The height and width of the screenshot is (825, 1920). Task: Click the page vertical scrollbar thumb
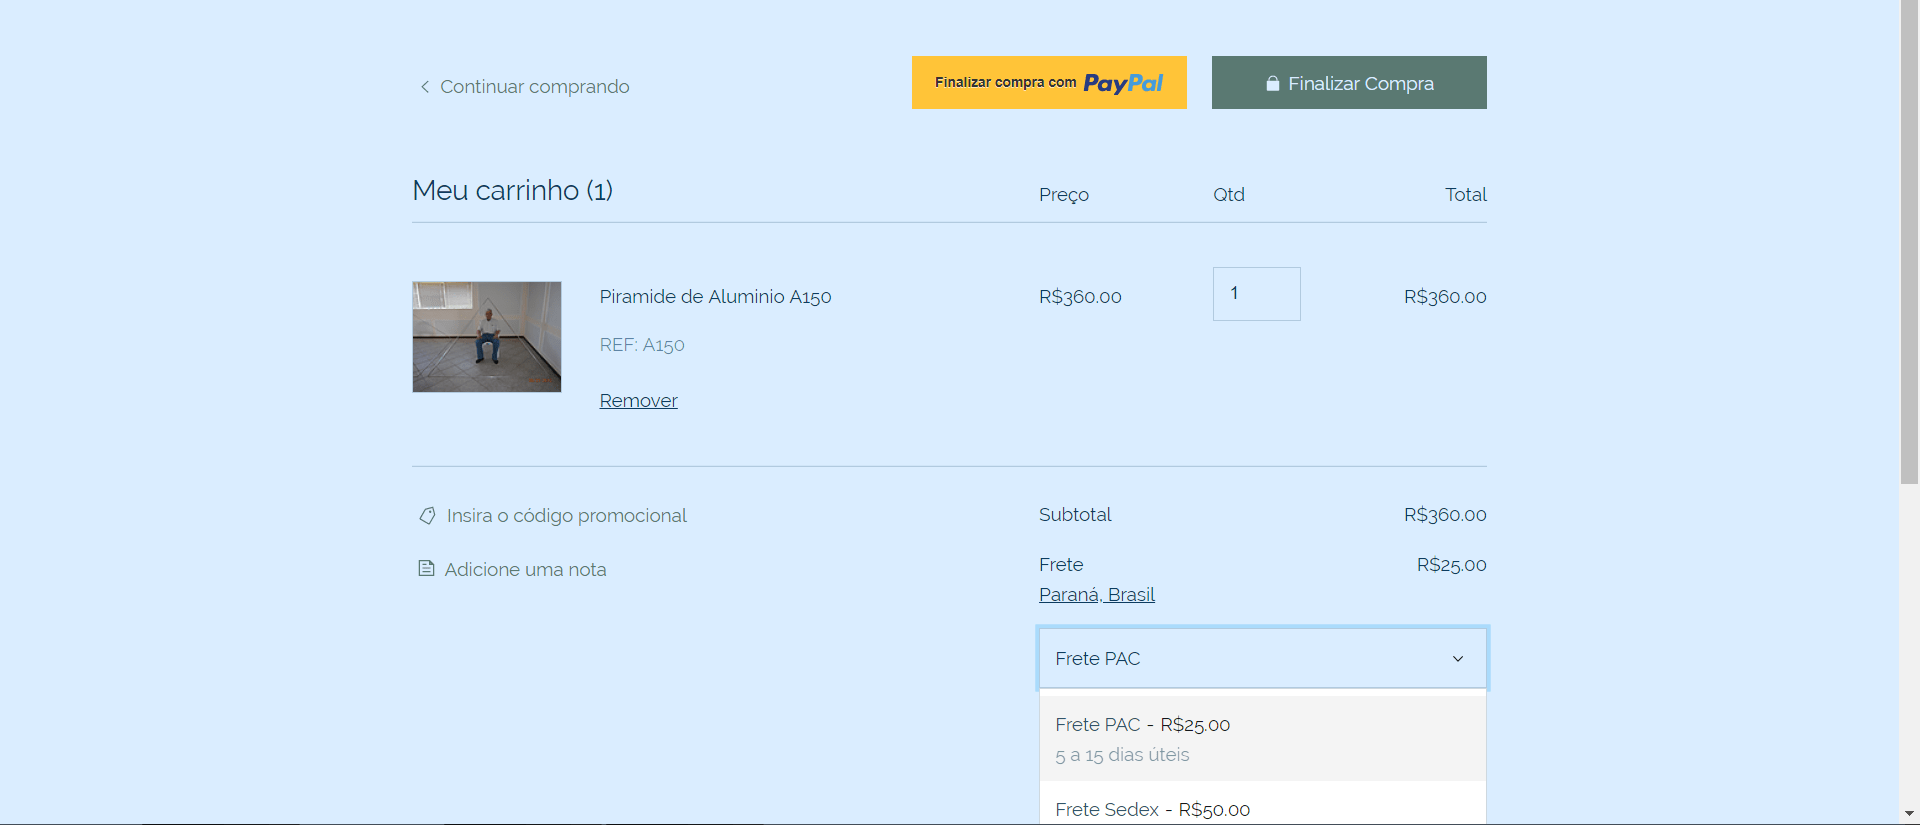[x=1909, y=240]
